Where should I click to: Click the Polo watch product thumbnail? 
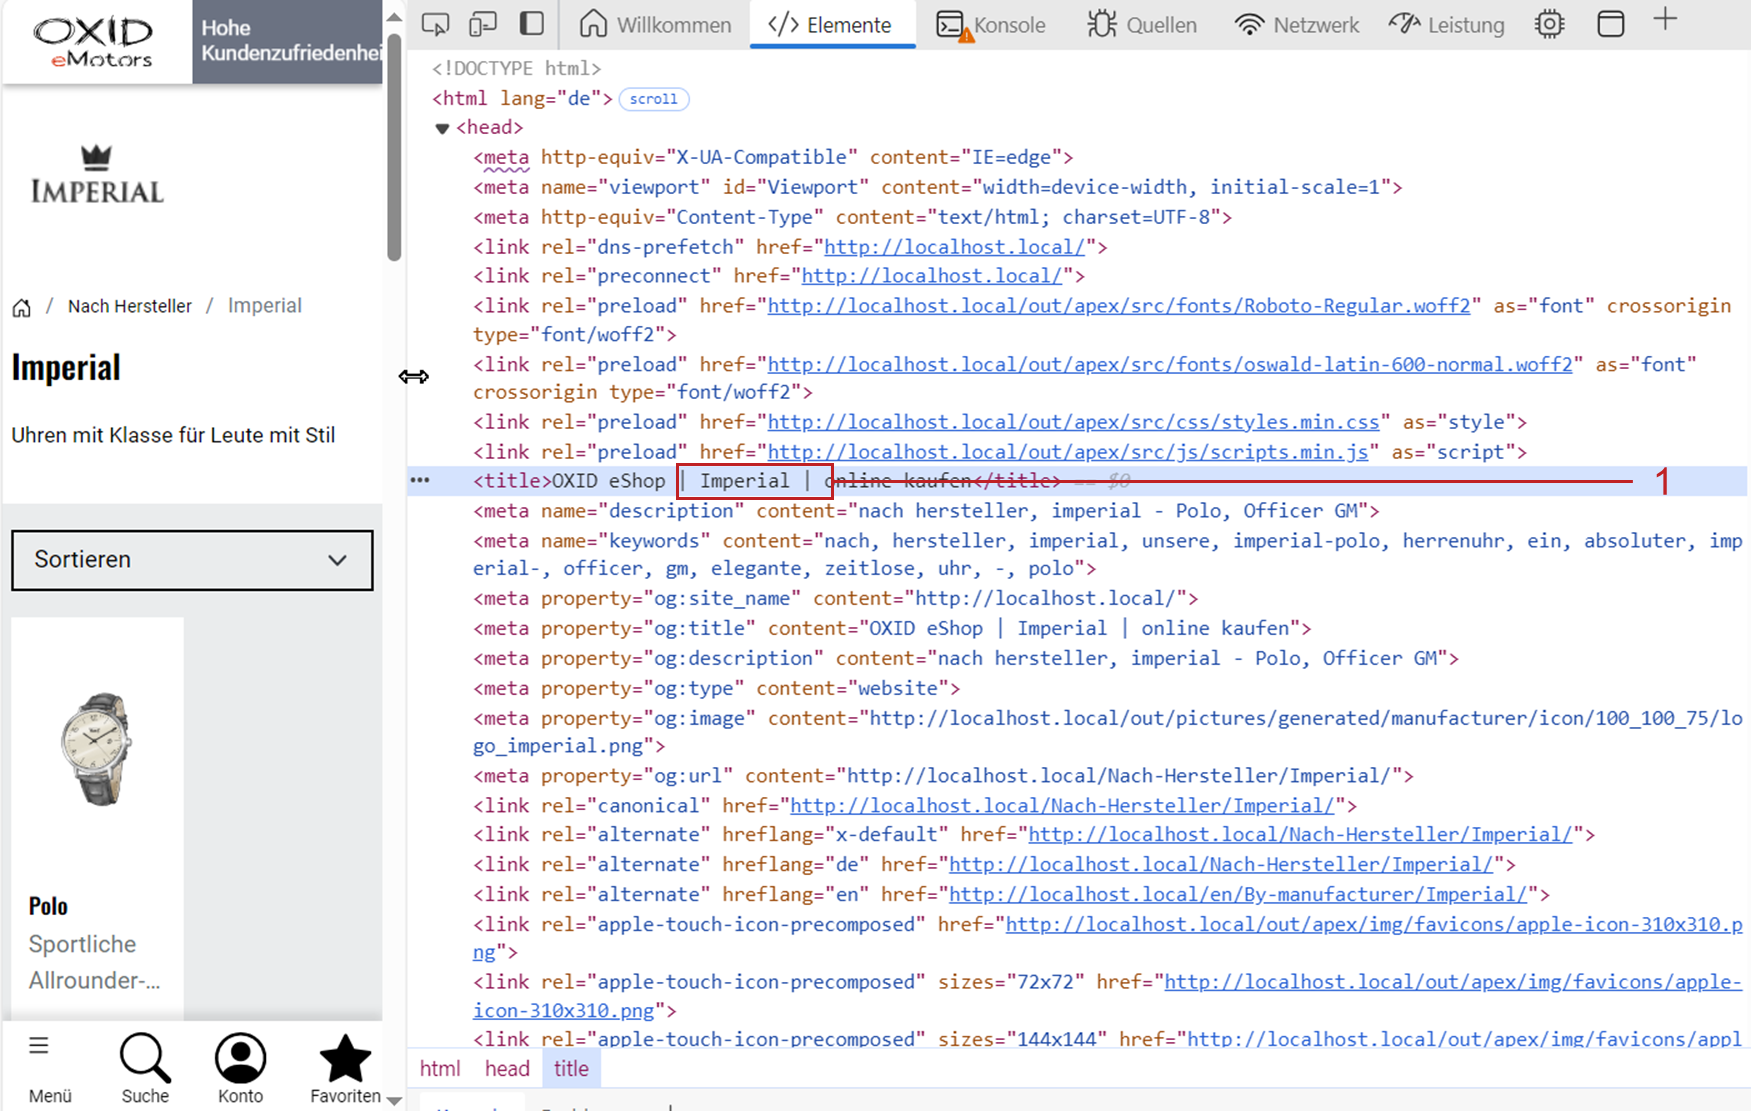point(97,748)
